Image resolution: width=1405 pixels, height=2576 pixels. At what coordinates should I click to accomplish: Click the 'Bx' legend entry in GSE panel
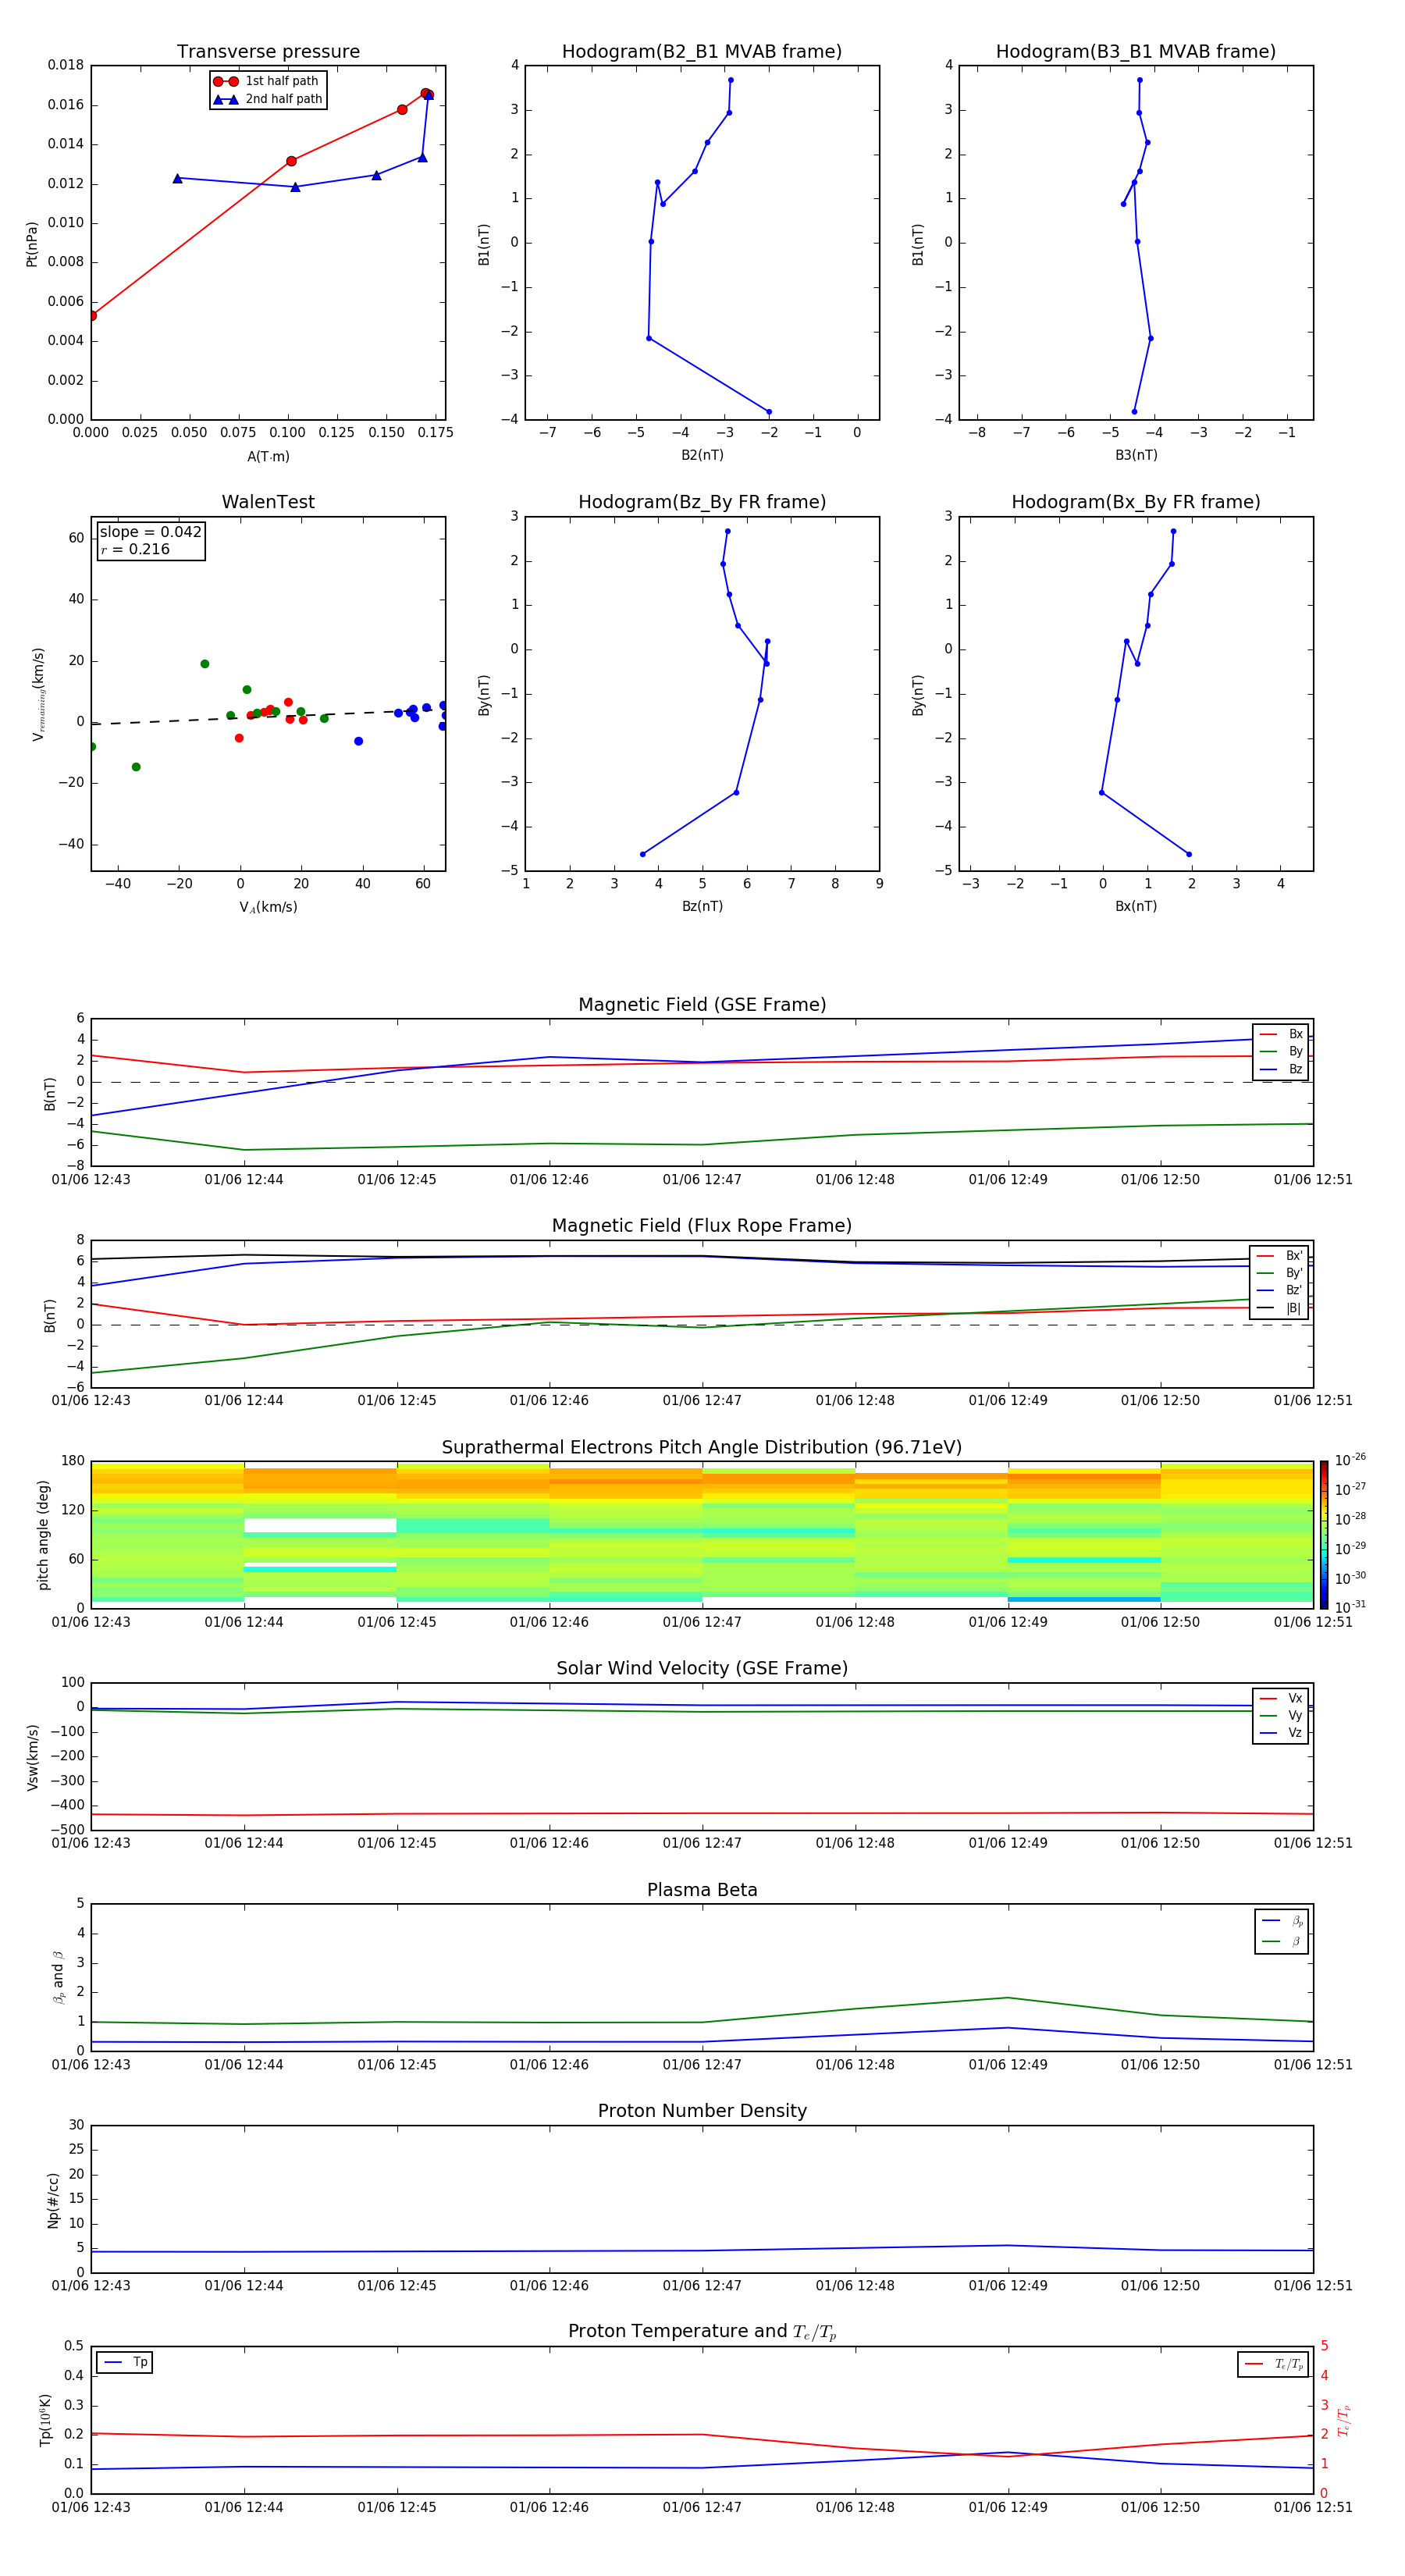pyautogui.click(x=1281, y=1034)
